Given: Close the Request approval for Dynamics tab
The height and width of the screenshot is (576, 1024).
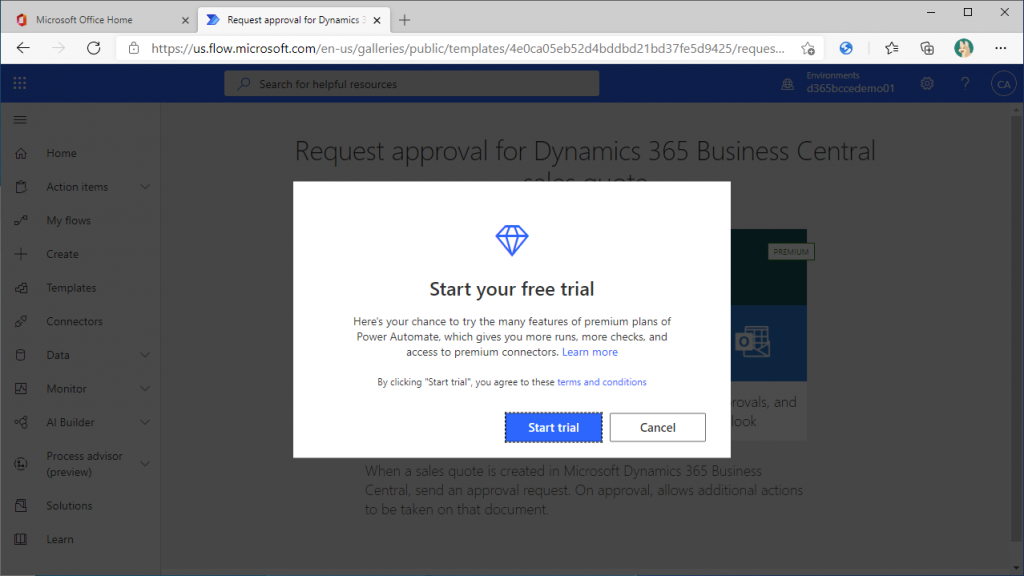Looking at the screenshot, I should (x=377, y=20).
